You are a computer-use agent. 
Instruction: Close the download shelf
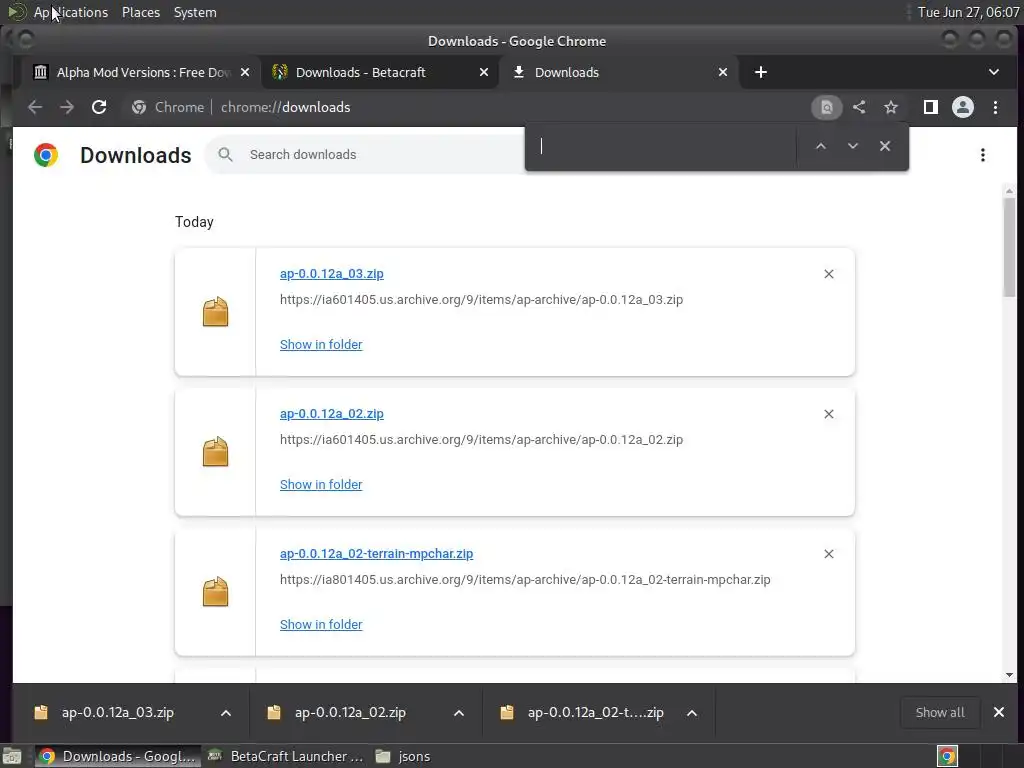pos(999,712)
